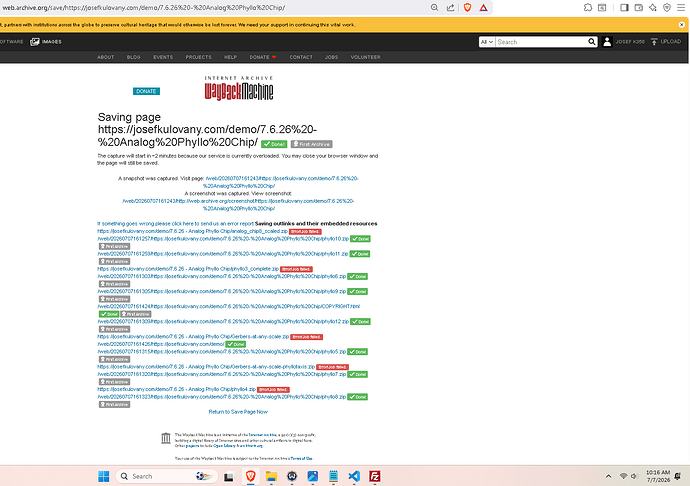Open the browser extensions puzzle icon
The height and width of the screenshot is (486, 690).
click(x=588, y=7)
